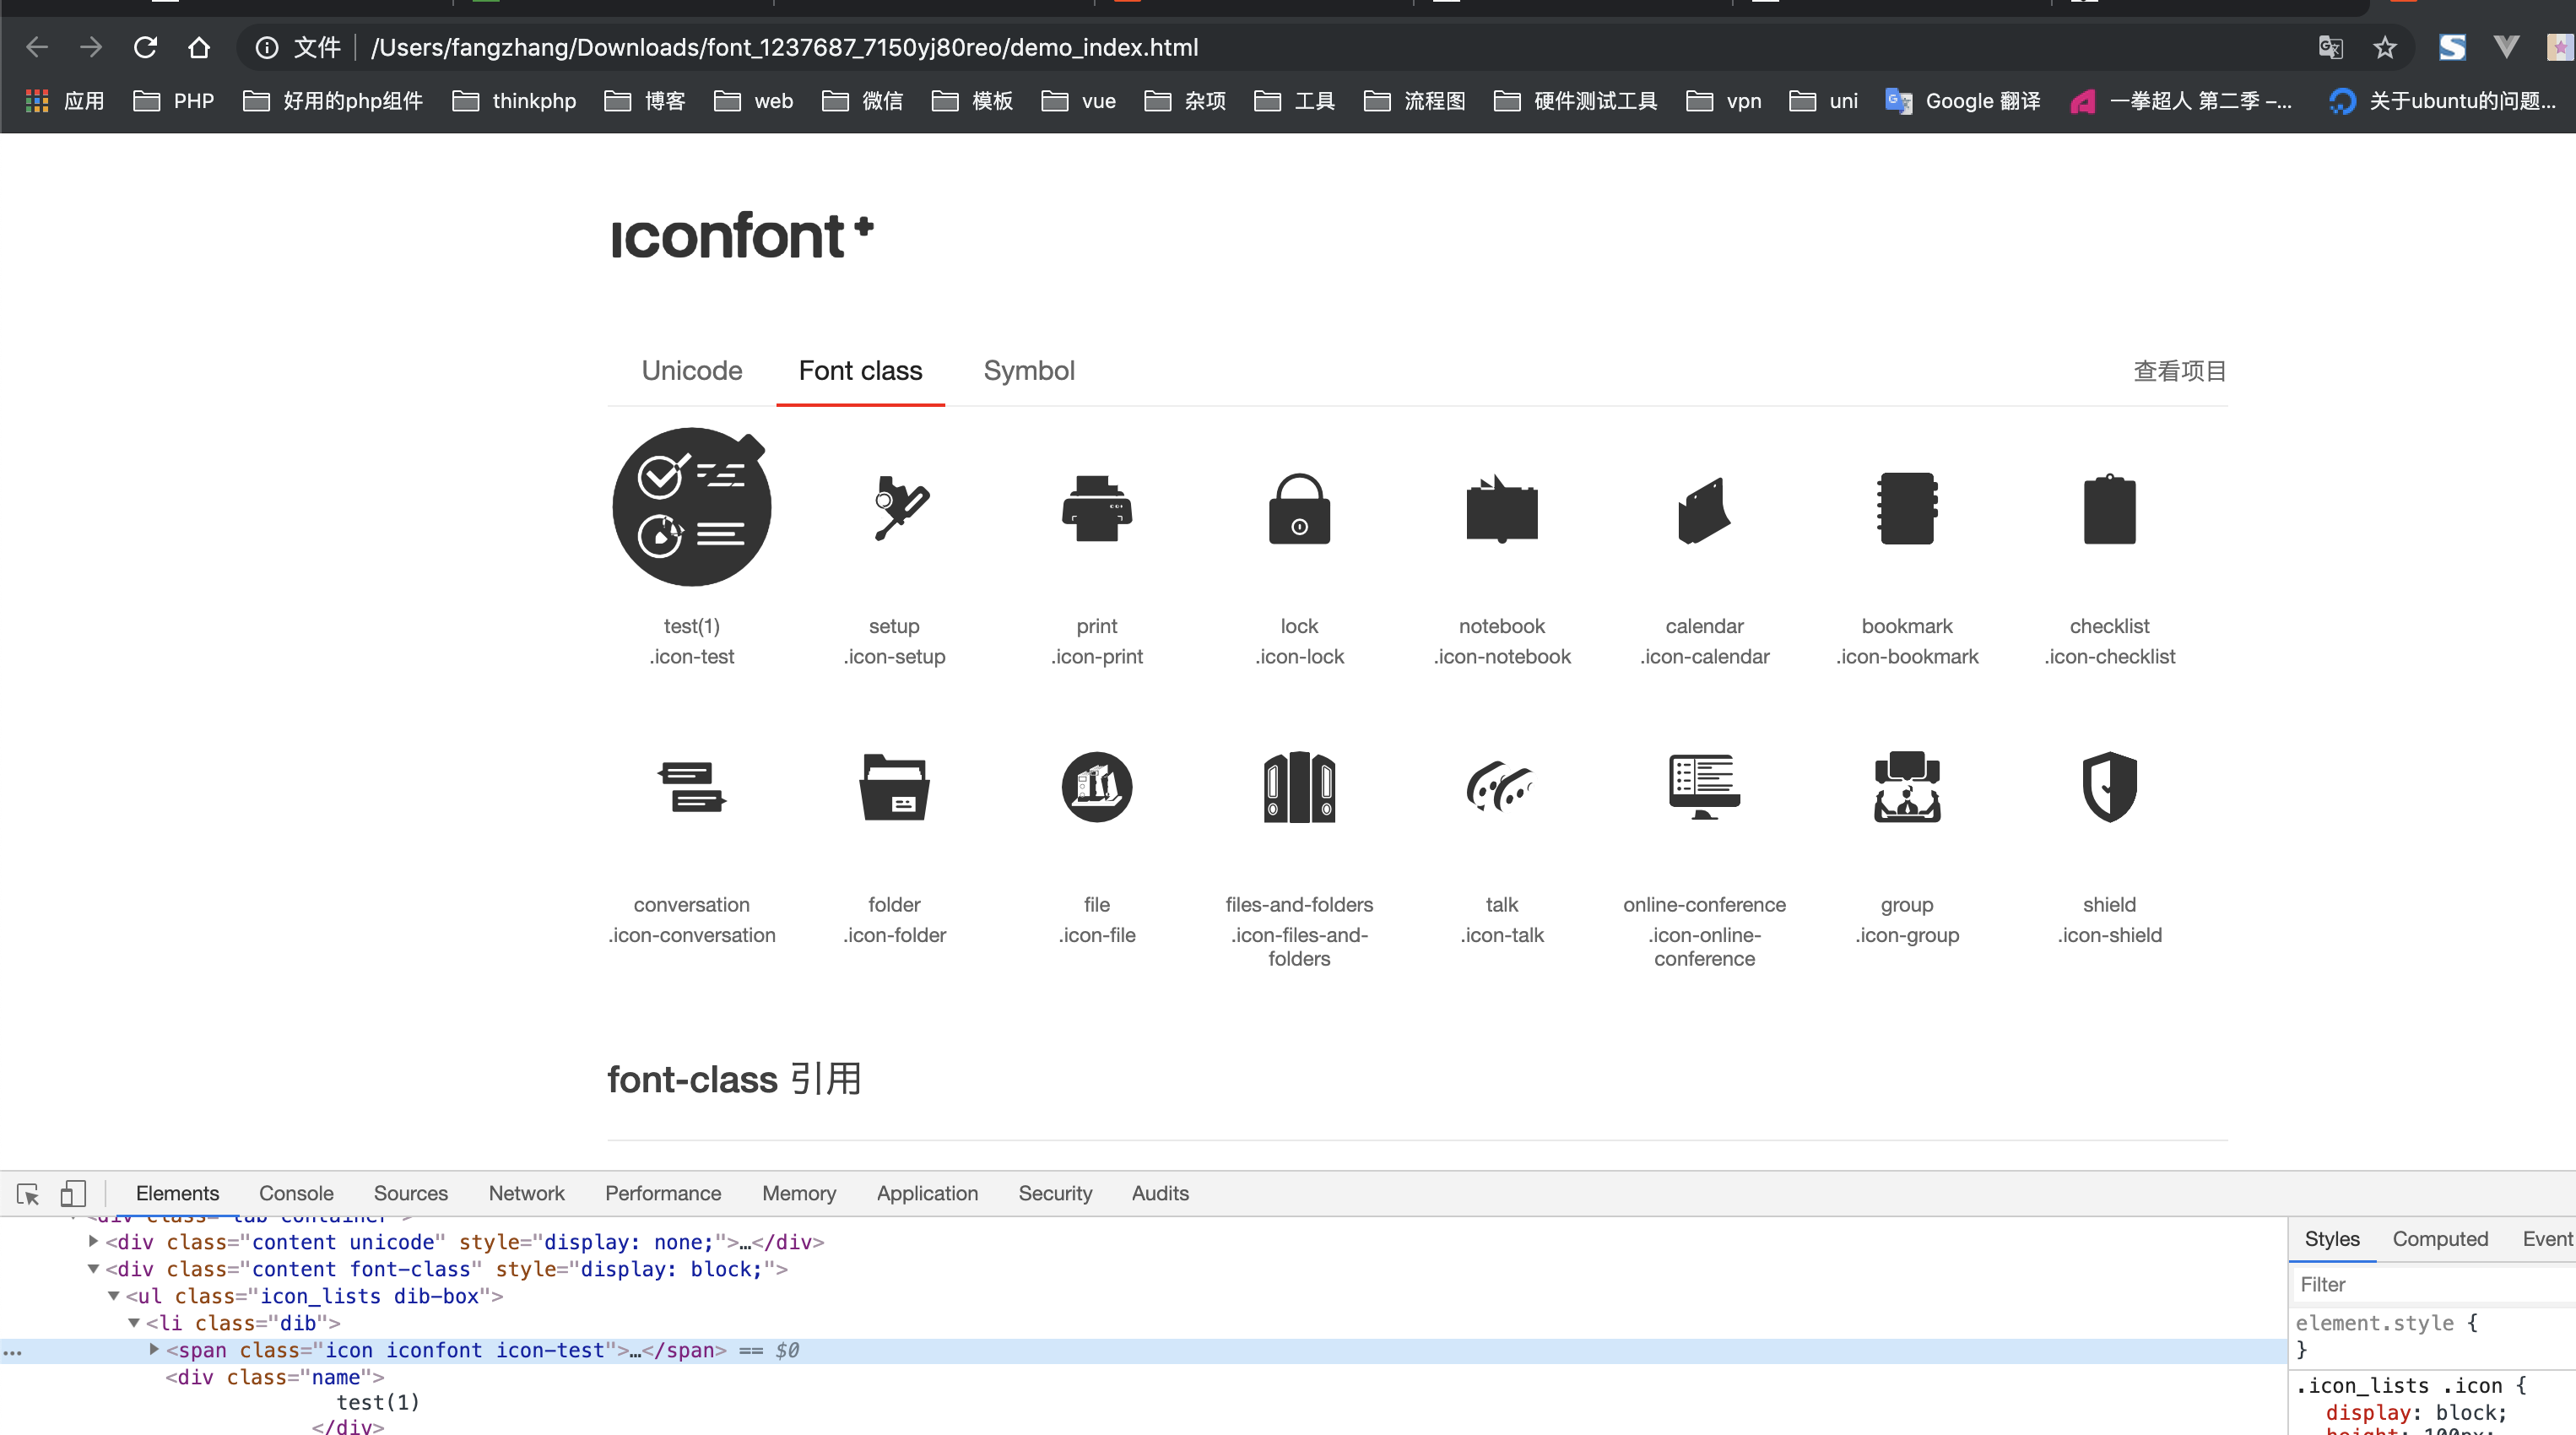Click the files-and-folders icon glyph
The height and width of the screenshot is (1435, 2576).
click(1299, 787)
